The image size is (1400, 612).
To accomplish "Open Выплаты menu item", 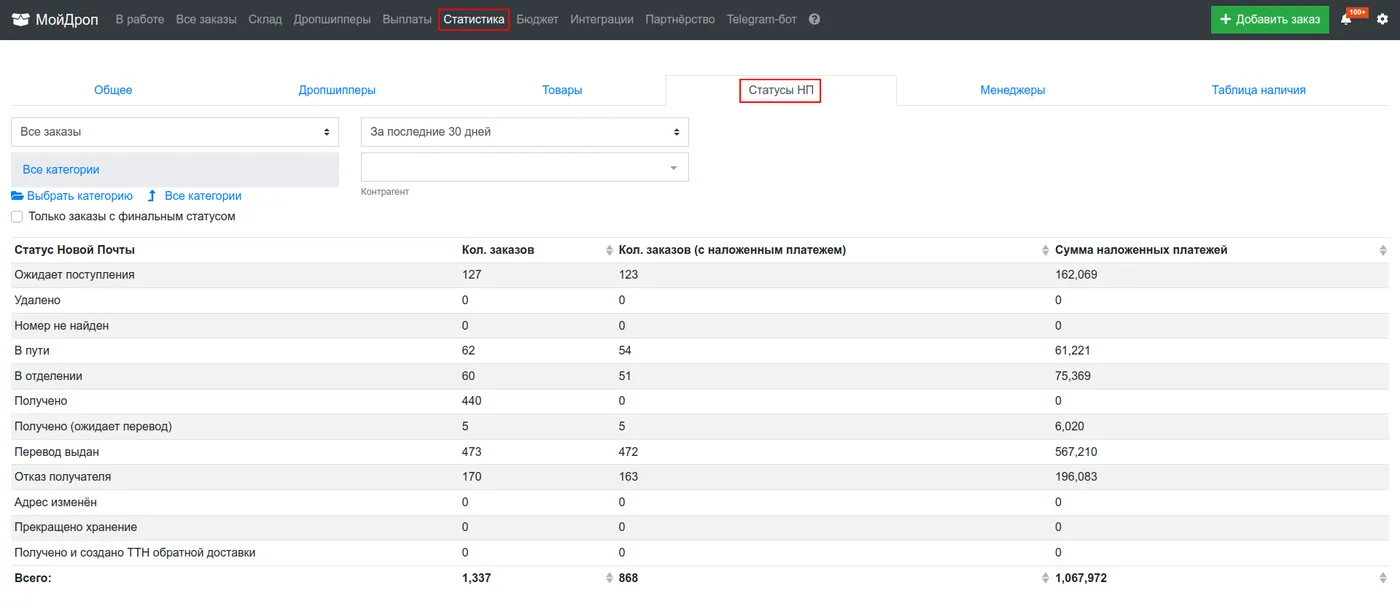I will pyautogui.click(x=407, y=19).
